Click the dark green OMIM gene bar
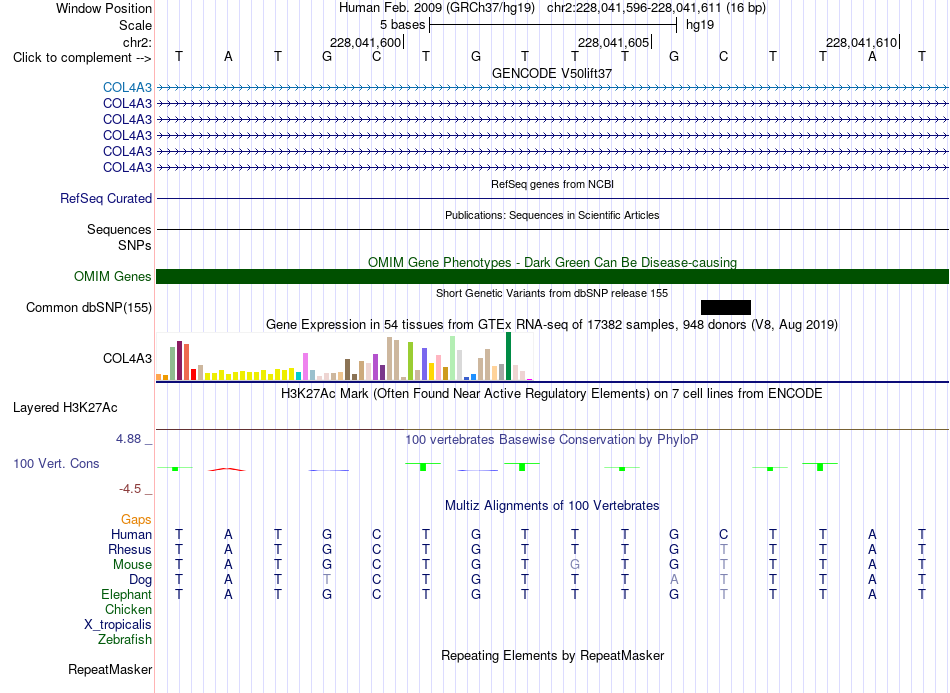 pyautogui.click(x=552, y=277)
